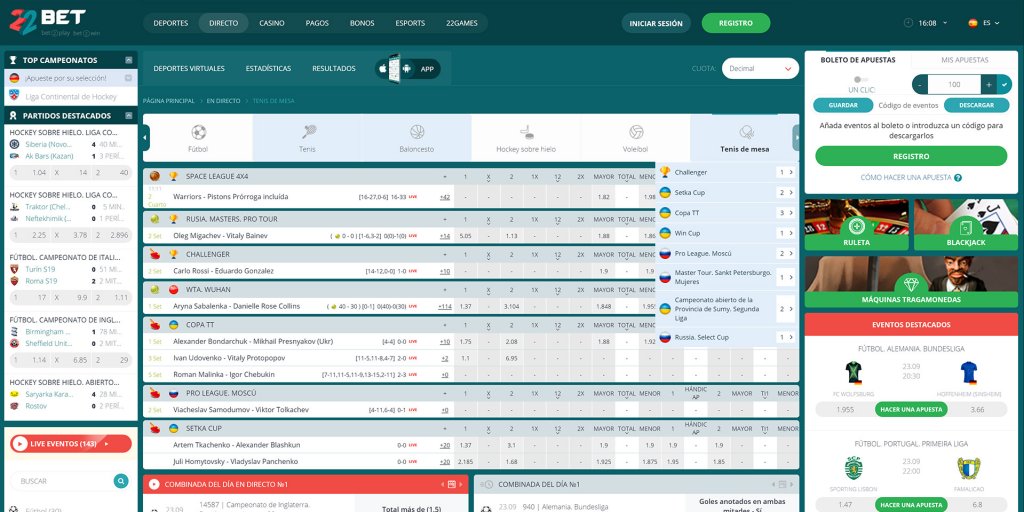Open the ESTADÍSTICAS link

coord(268,69)
